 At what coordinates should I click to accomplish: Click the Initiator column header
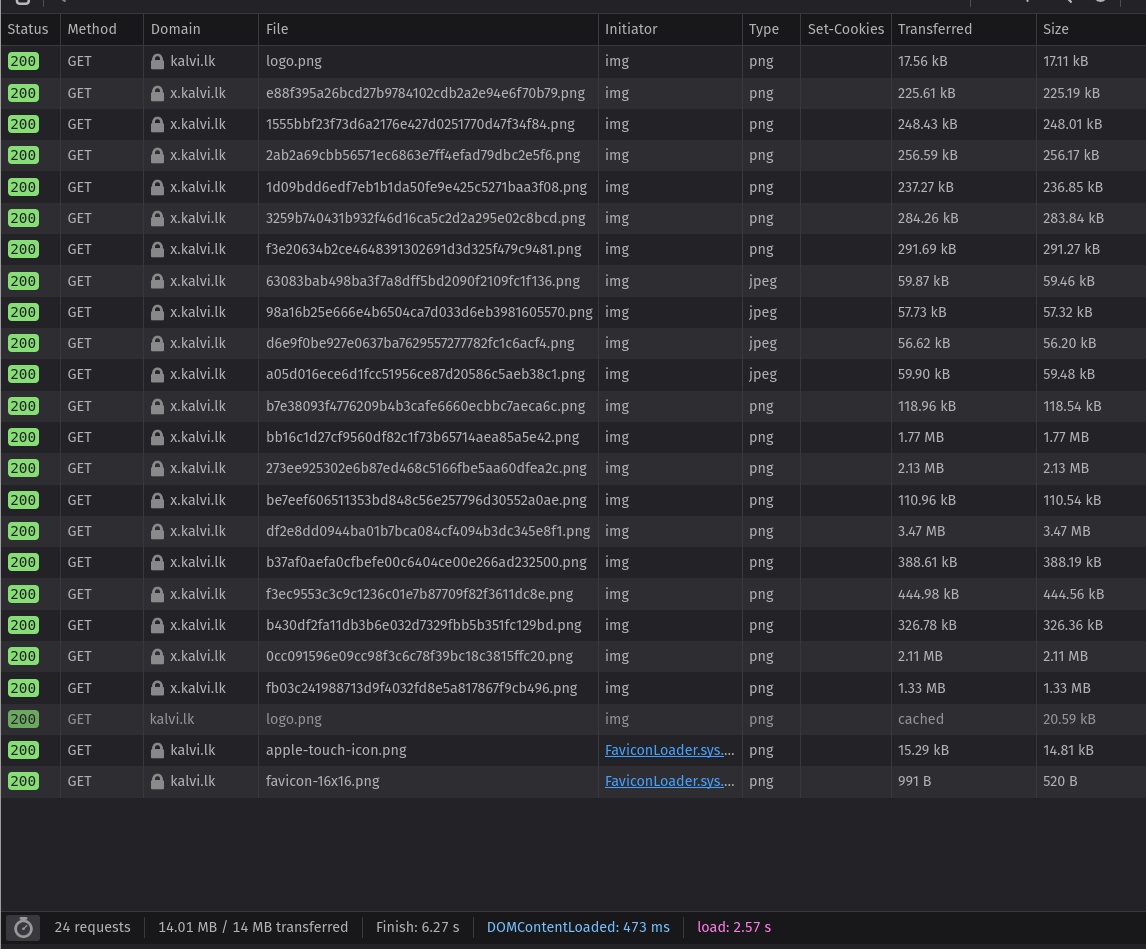point(631,29)
